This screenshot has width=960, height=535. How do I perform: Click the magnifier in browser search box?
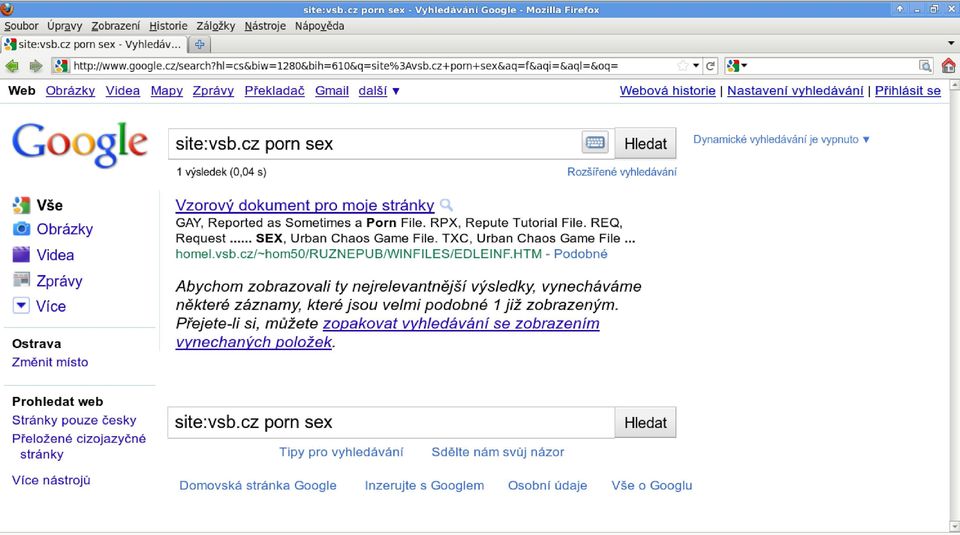point(925,65)
